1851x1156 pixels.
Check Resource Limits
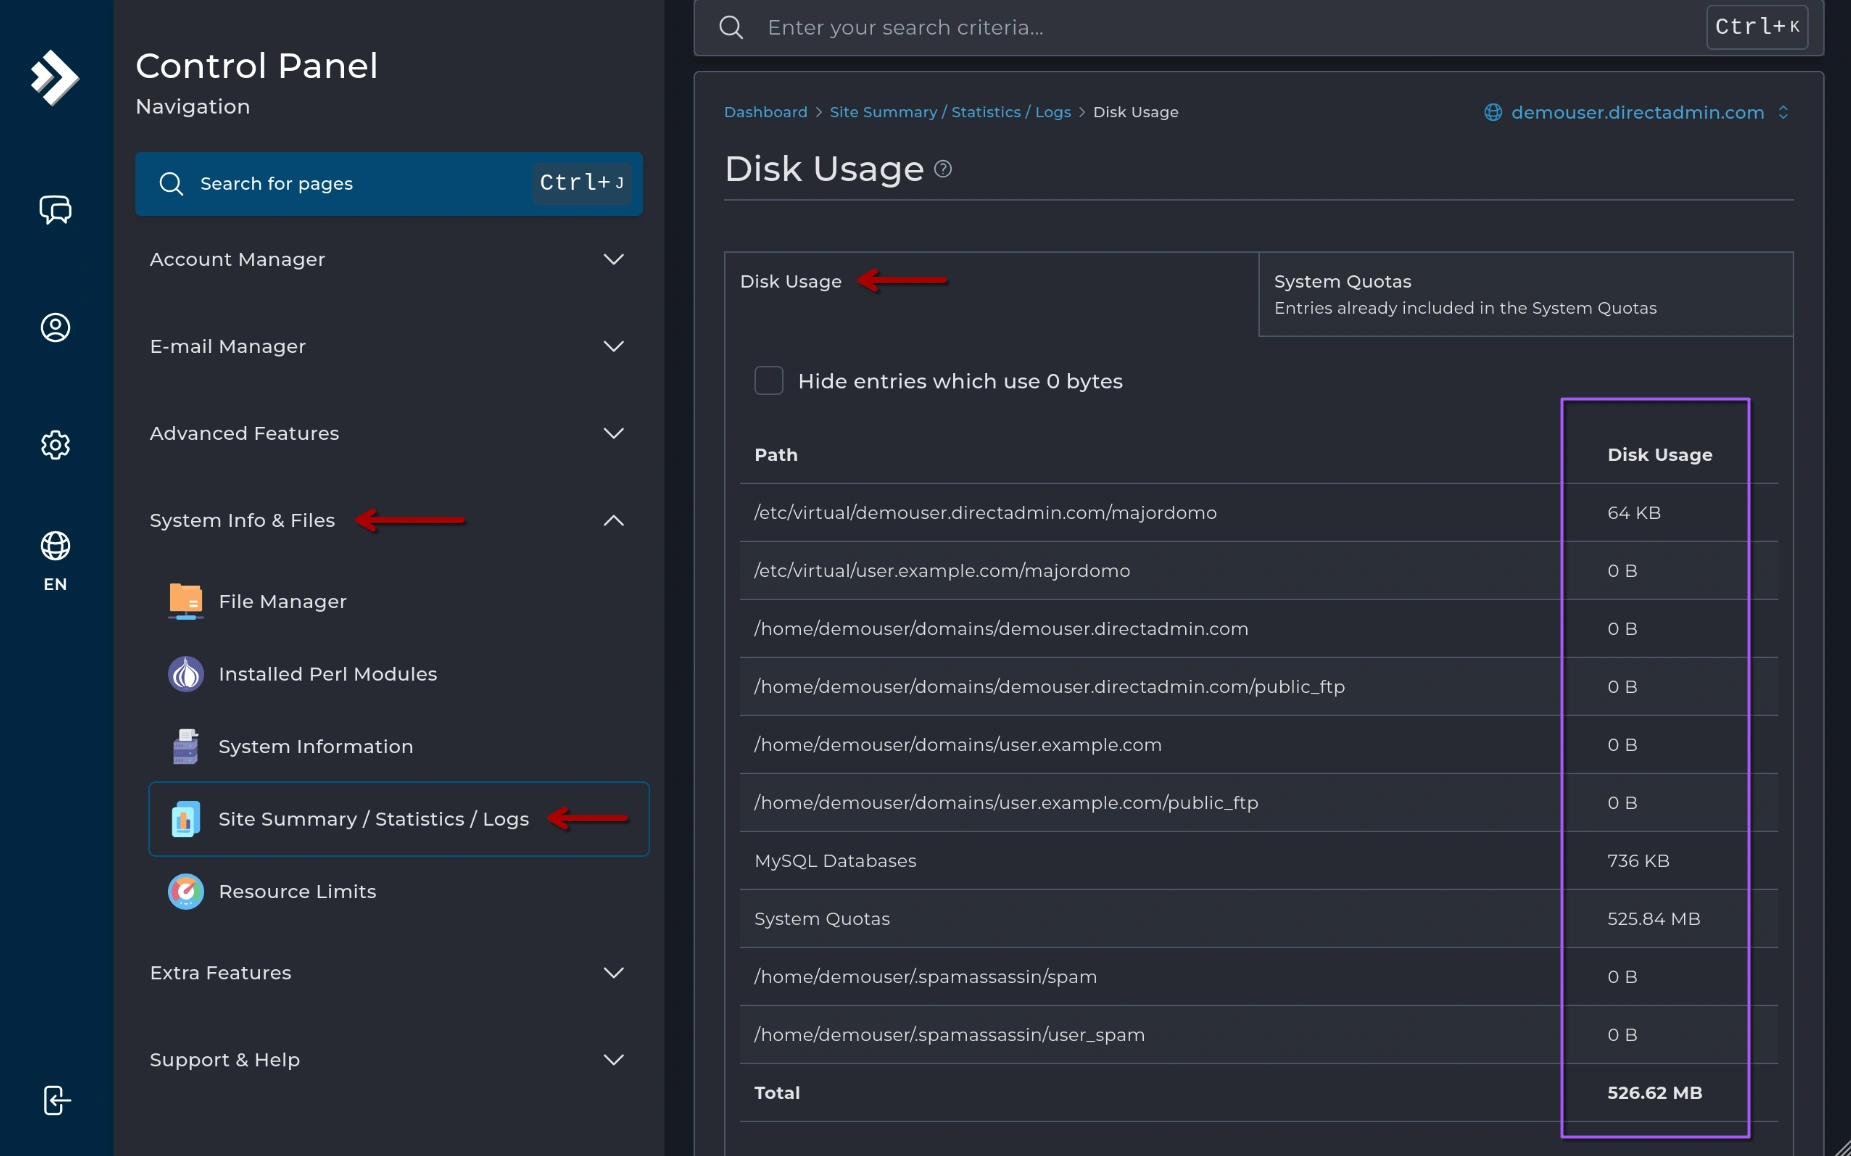[297, 891]
